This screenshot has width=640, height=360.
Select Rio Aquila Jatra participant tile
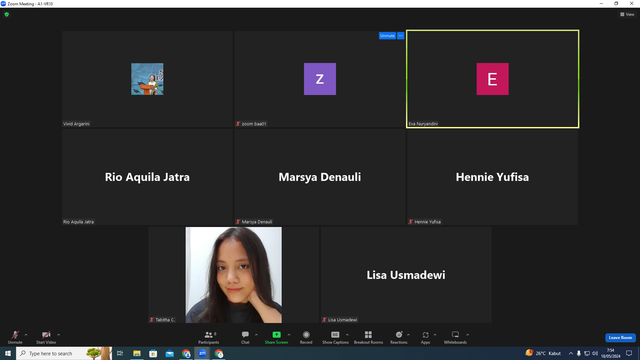coord(147,177)
